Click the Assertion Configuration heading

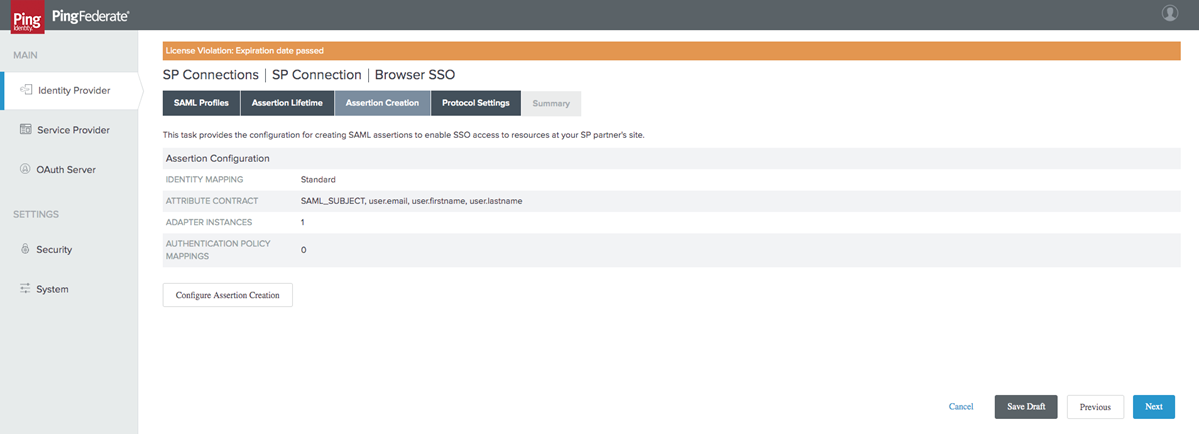(217, 158)
